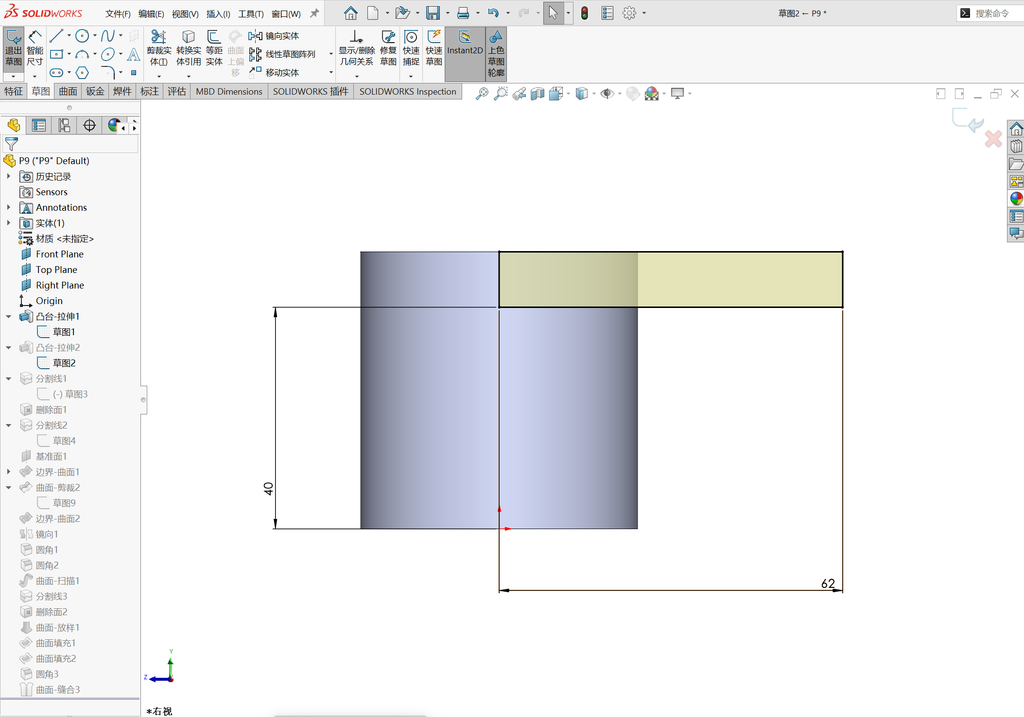1024x717 pixels.
Task: Open the 工具(T) menu
Action: click(251, 14)
